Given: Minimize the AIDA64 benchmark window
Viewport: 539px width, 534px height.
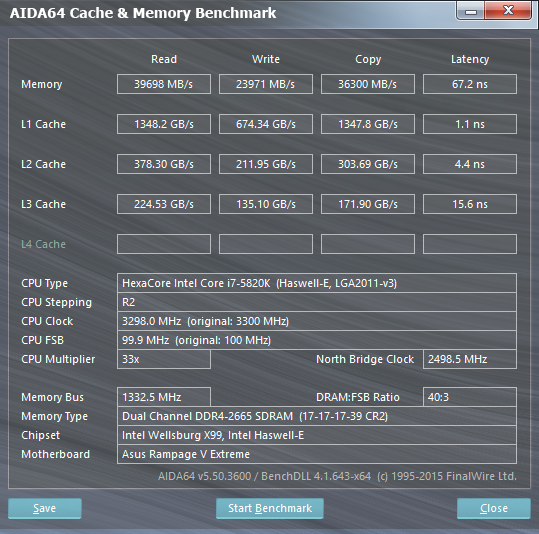Looking at the screenshot, I should tap(471, 11).
